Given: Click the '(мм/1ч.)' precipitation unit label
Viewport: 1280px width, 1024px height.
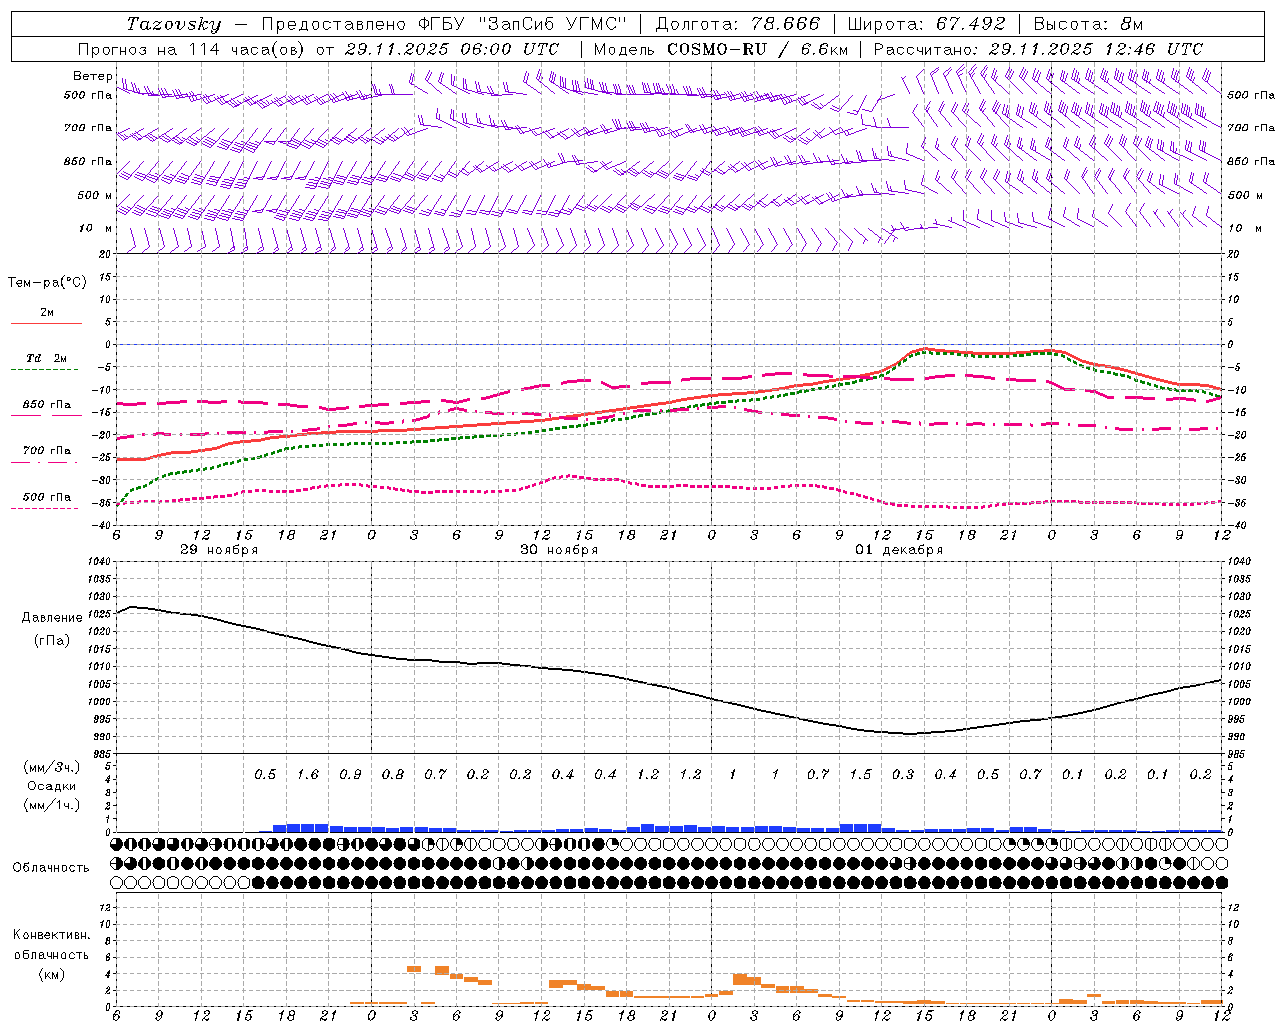Looking at the screenshot, I should (x=52, y=805).
